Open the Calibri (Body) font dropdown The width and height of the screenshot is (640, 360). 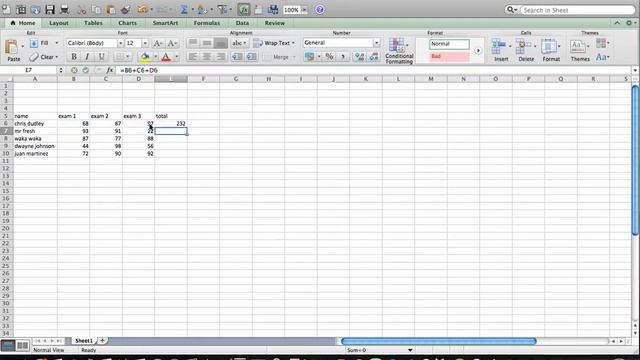point(120,43)
